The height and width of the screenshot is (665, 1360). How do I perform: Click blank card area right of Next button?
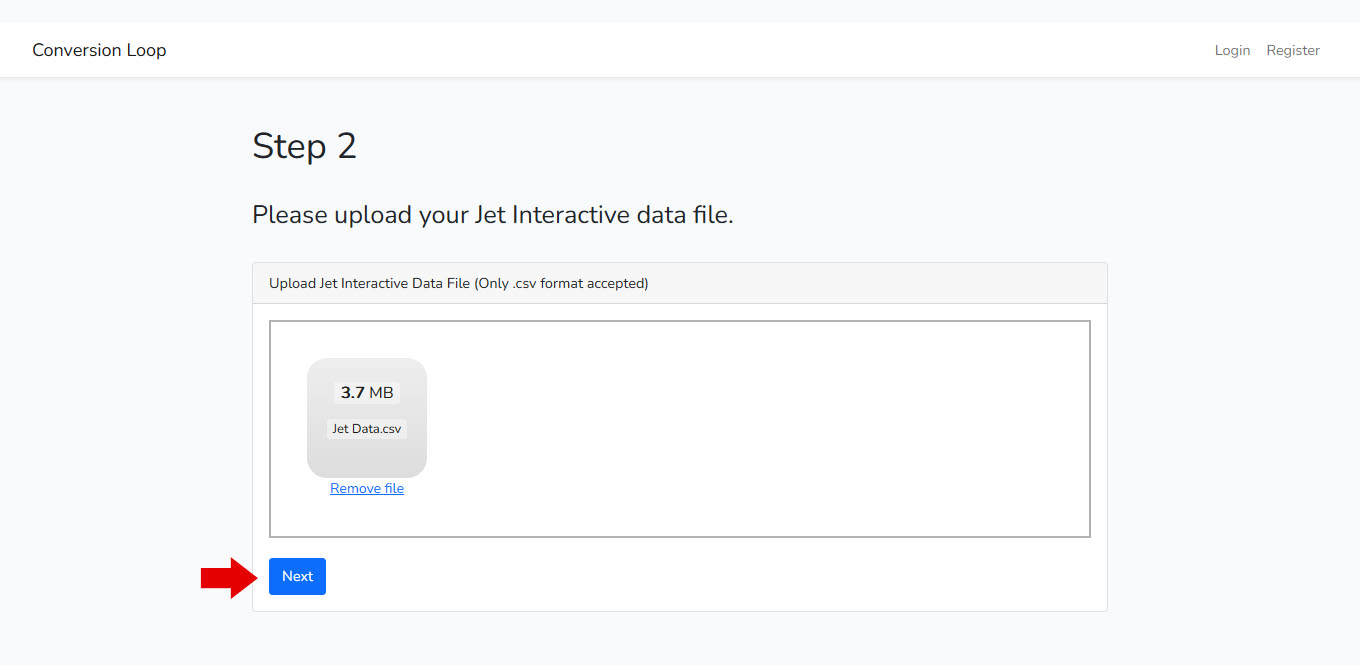click(x=700, y=577)
